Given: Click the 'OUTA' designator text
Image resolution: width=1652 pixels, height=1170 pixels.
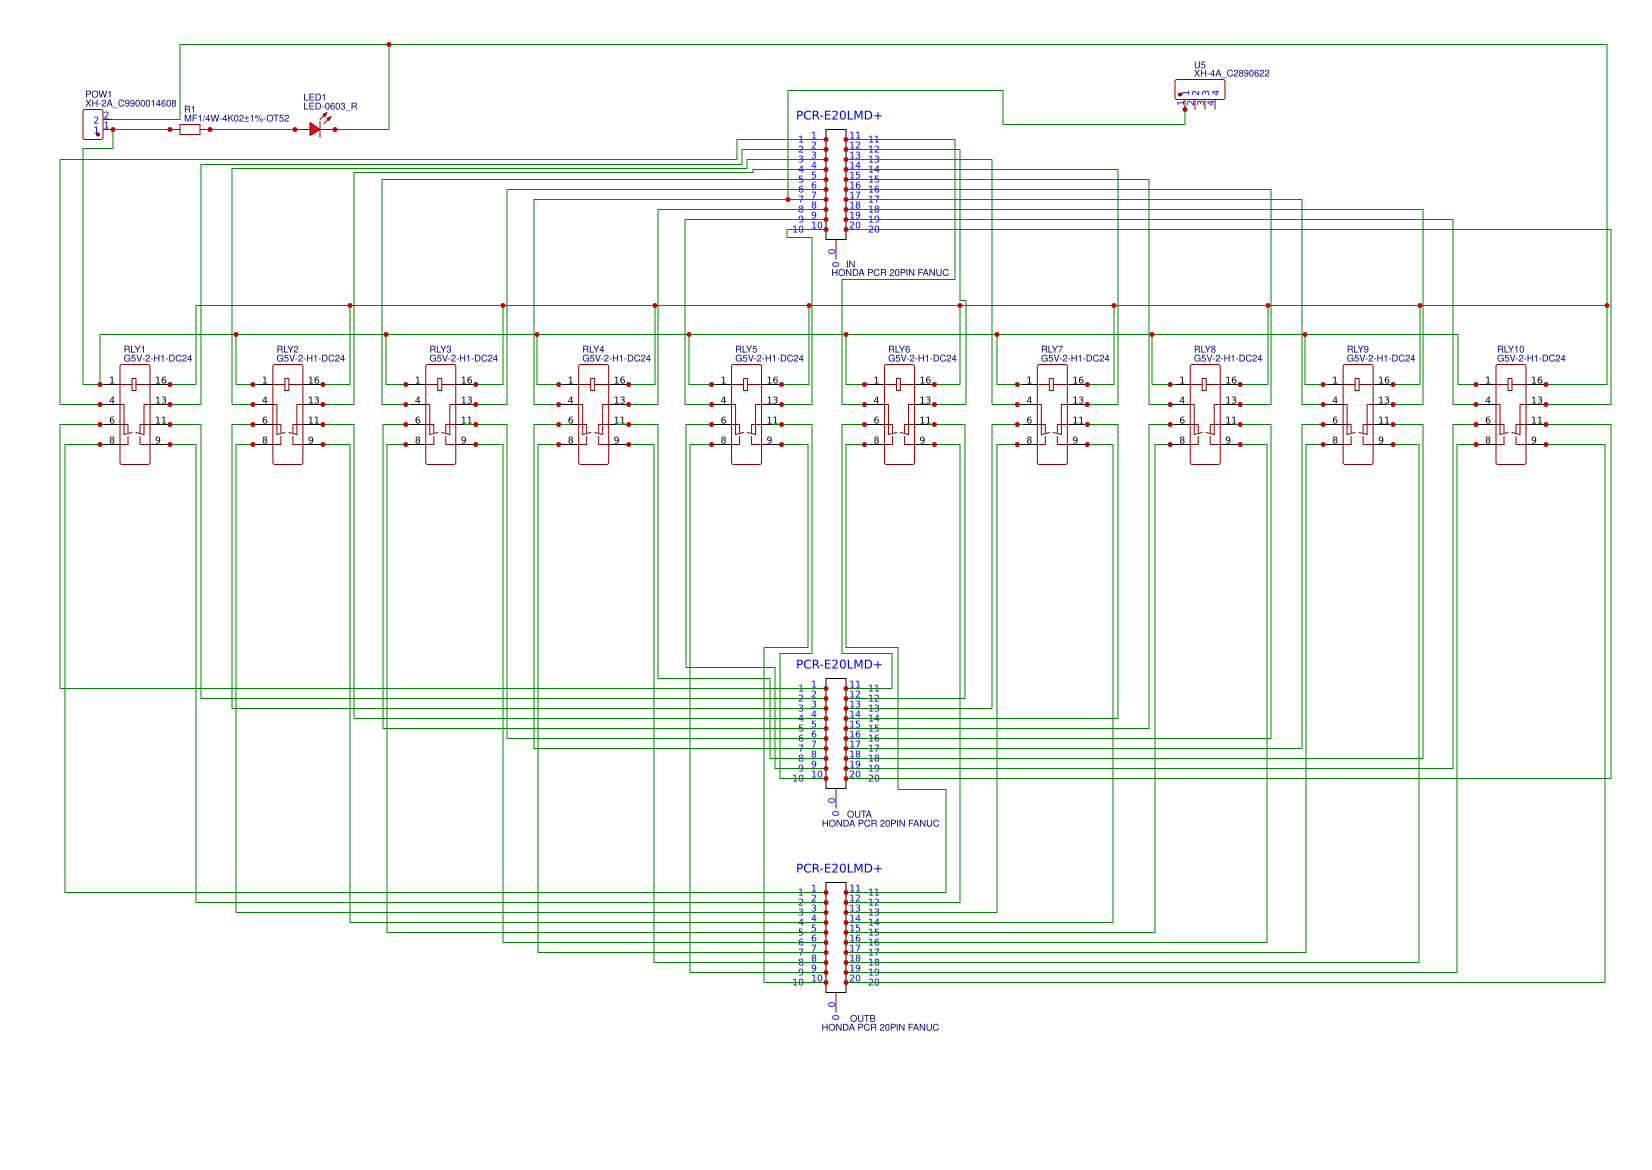Looking at the screenshot, I should [x=859, y=814].
